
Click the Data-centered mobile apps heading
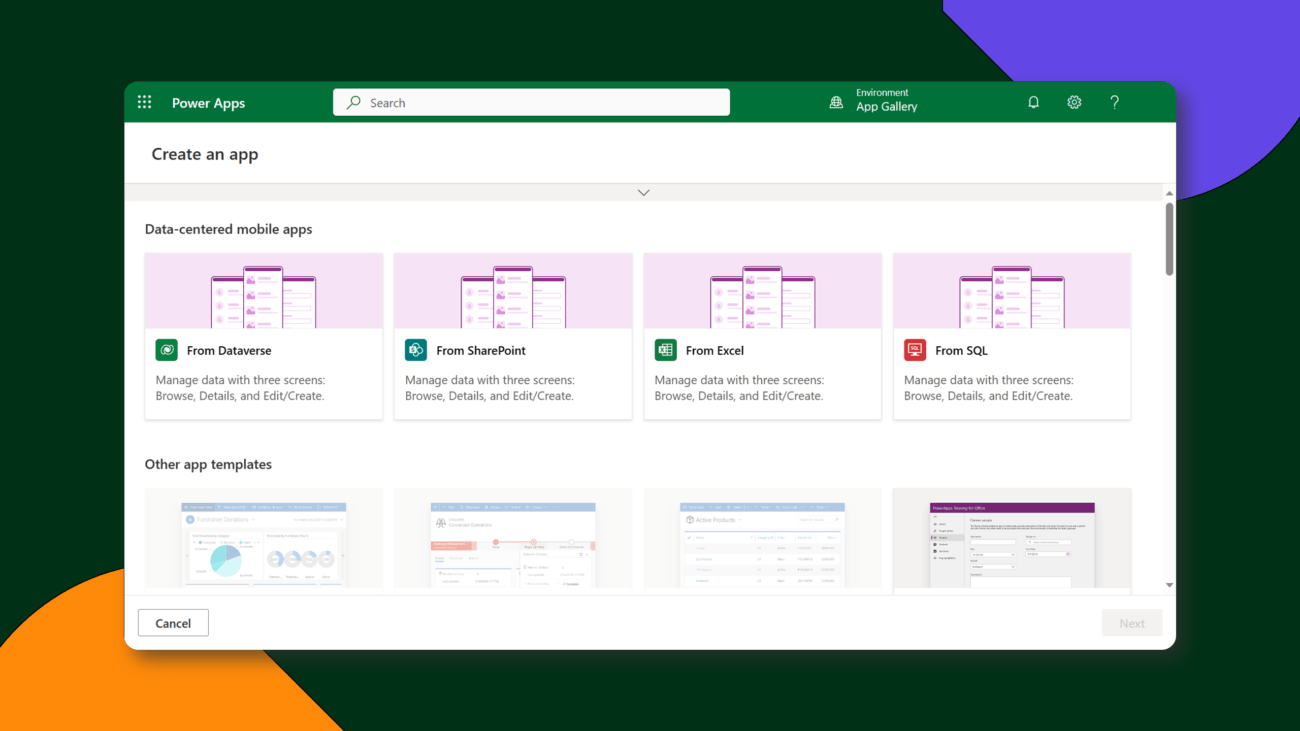[228, 229]
